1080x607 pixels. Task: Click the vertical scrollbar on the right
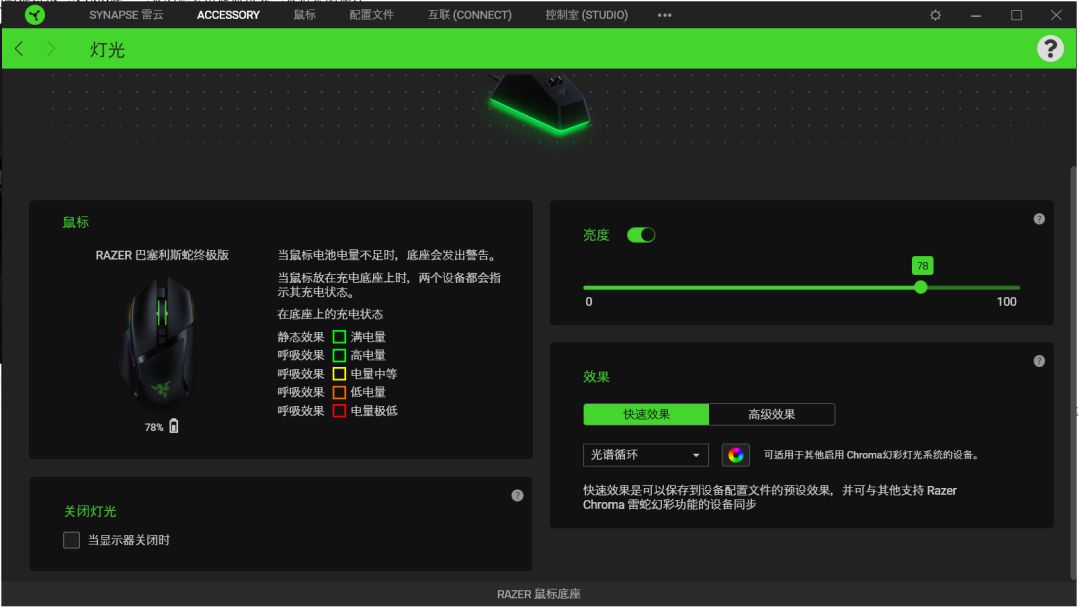(x=1073, y=372)
